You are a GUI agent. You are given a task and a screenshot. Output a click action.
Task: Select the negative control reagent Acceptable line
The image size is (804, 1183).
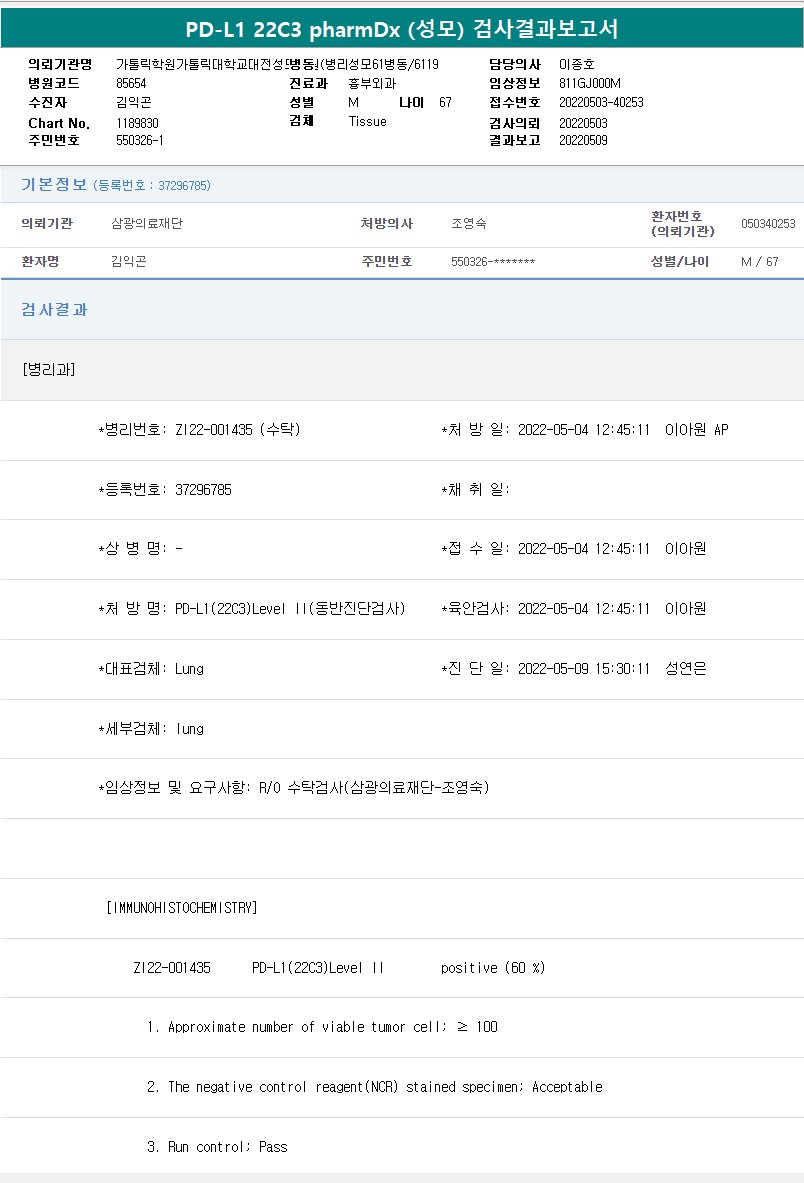click(x=374, y=1087)
